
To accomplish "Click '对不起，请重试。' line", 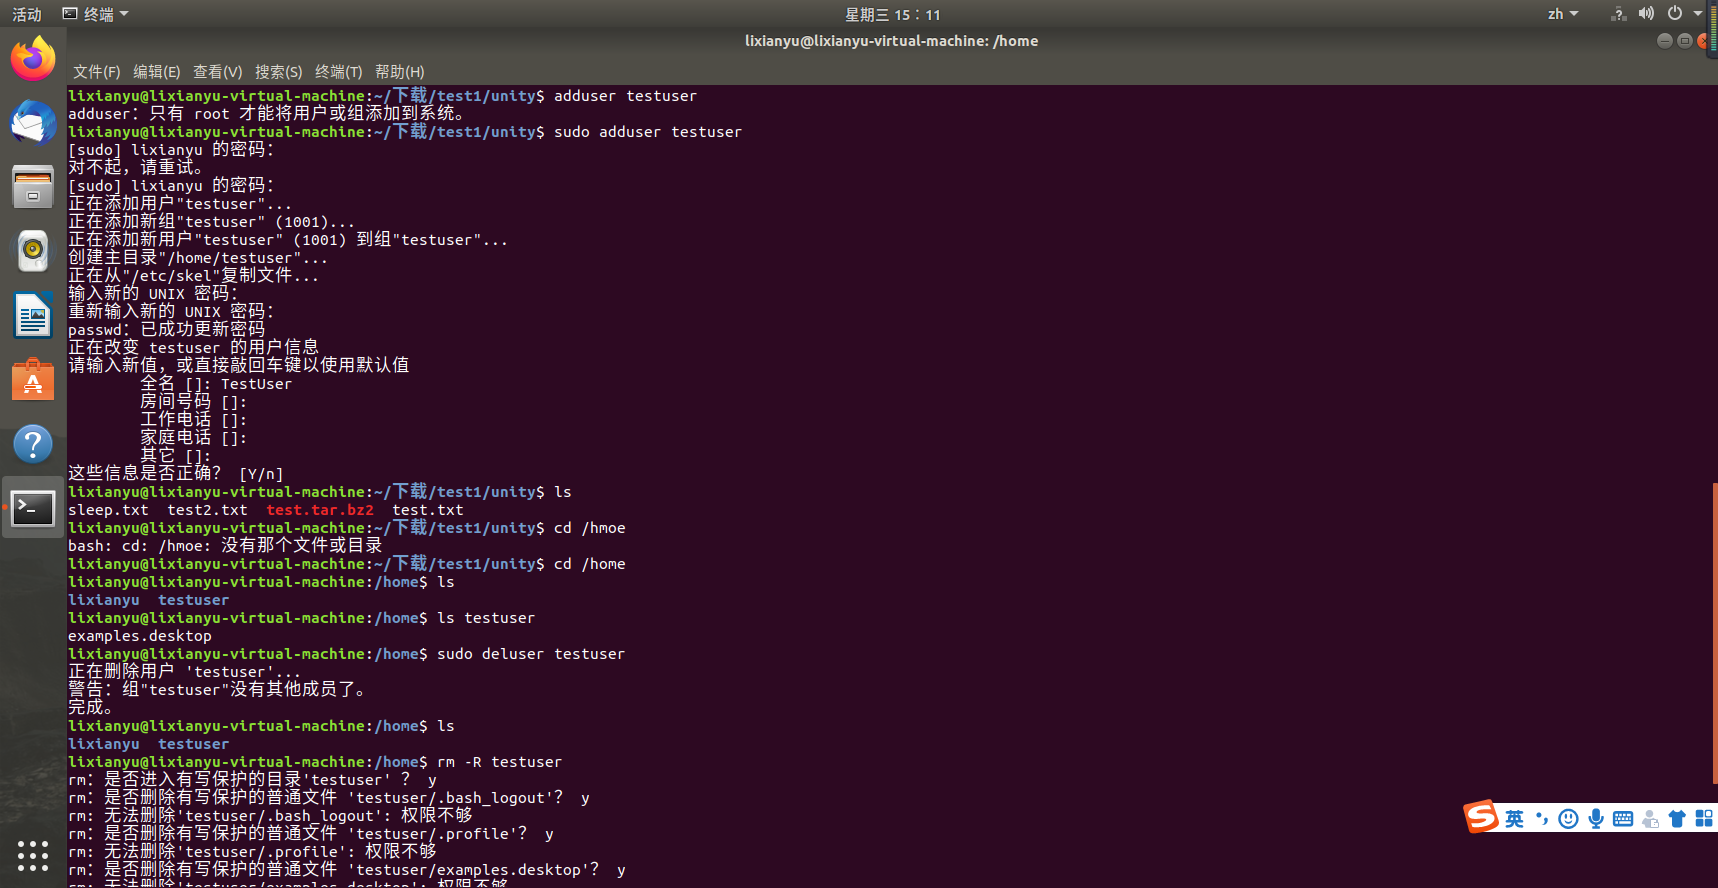I will pyautogui.click(x=136, y=168).
